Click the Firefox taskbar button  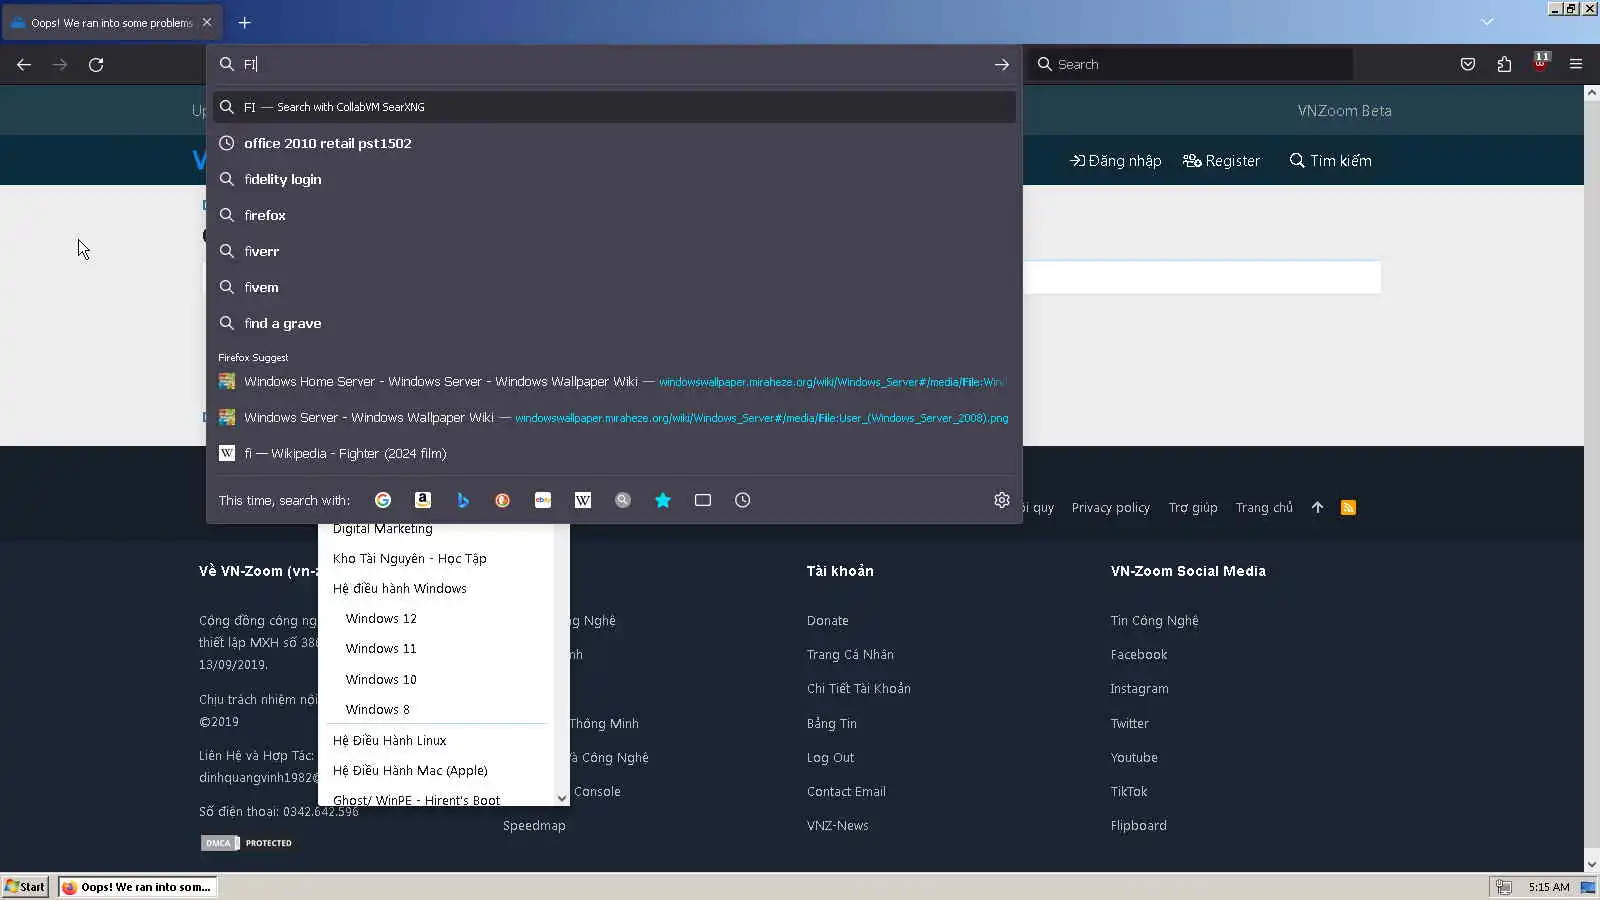click(x=137, y=887)
